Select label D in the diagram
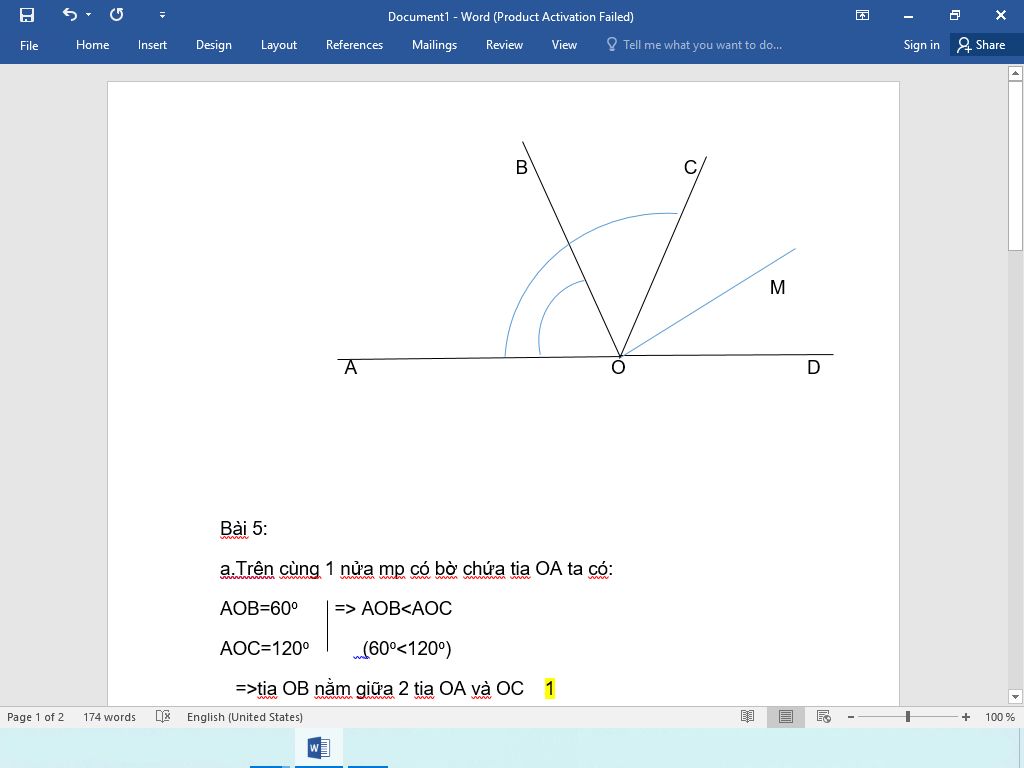 click(x=813, y=368)
